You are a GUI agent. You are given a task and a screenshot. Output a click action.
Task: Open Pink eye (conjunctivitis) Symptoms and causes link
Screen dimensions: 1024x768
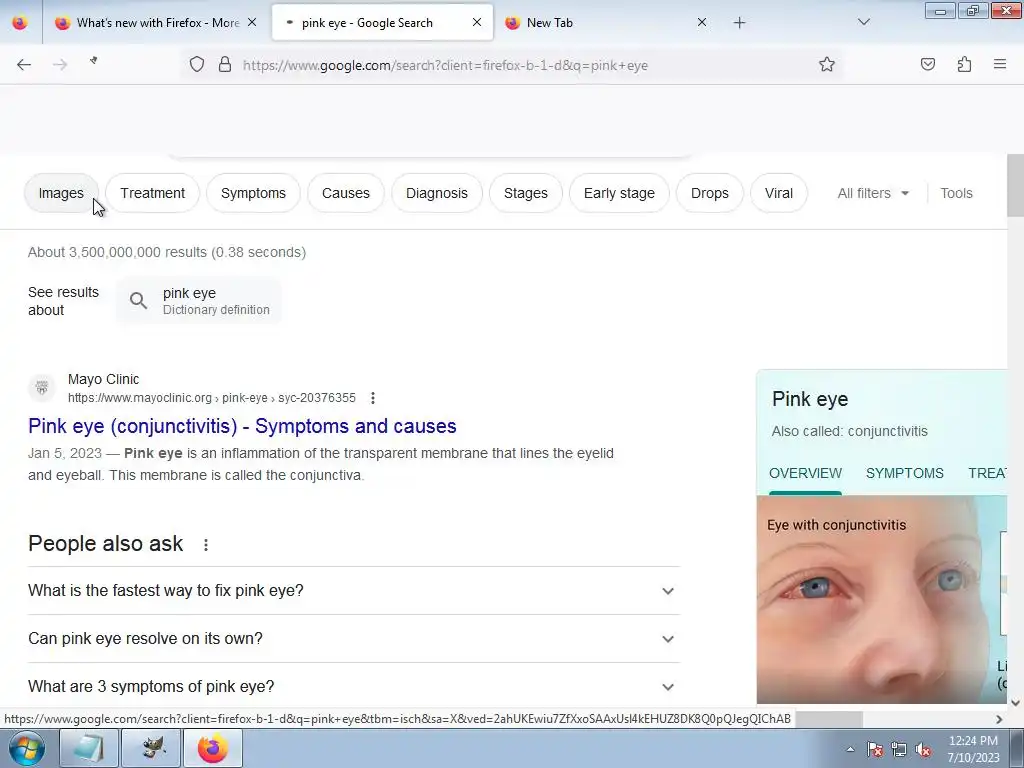(242, 426)
